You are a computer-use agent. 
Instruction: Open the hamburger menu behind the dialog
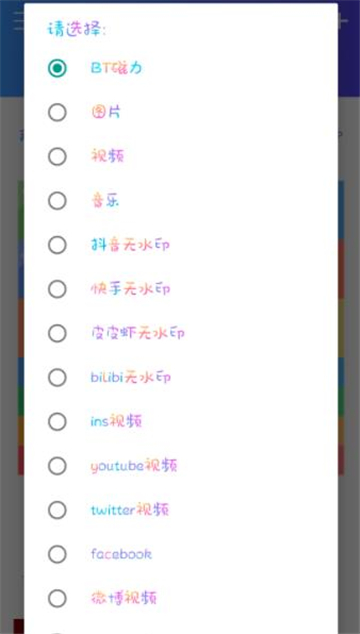[x=18, y=20]
